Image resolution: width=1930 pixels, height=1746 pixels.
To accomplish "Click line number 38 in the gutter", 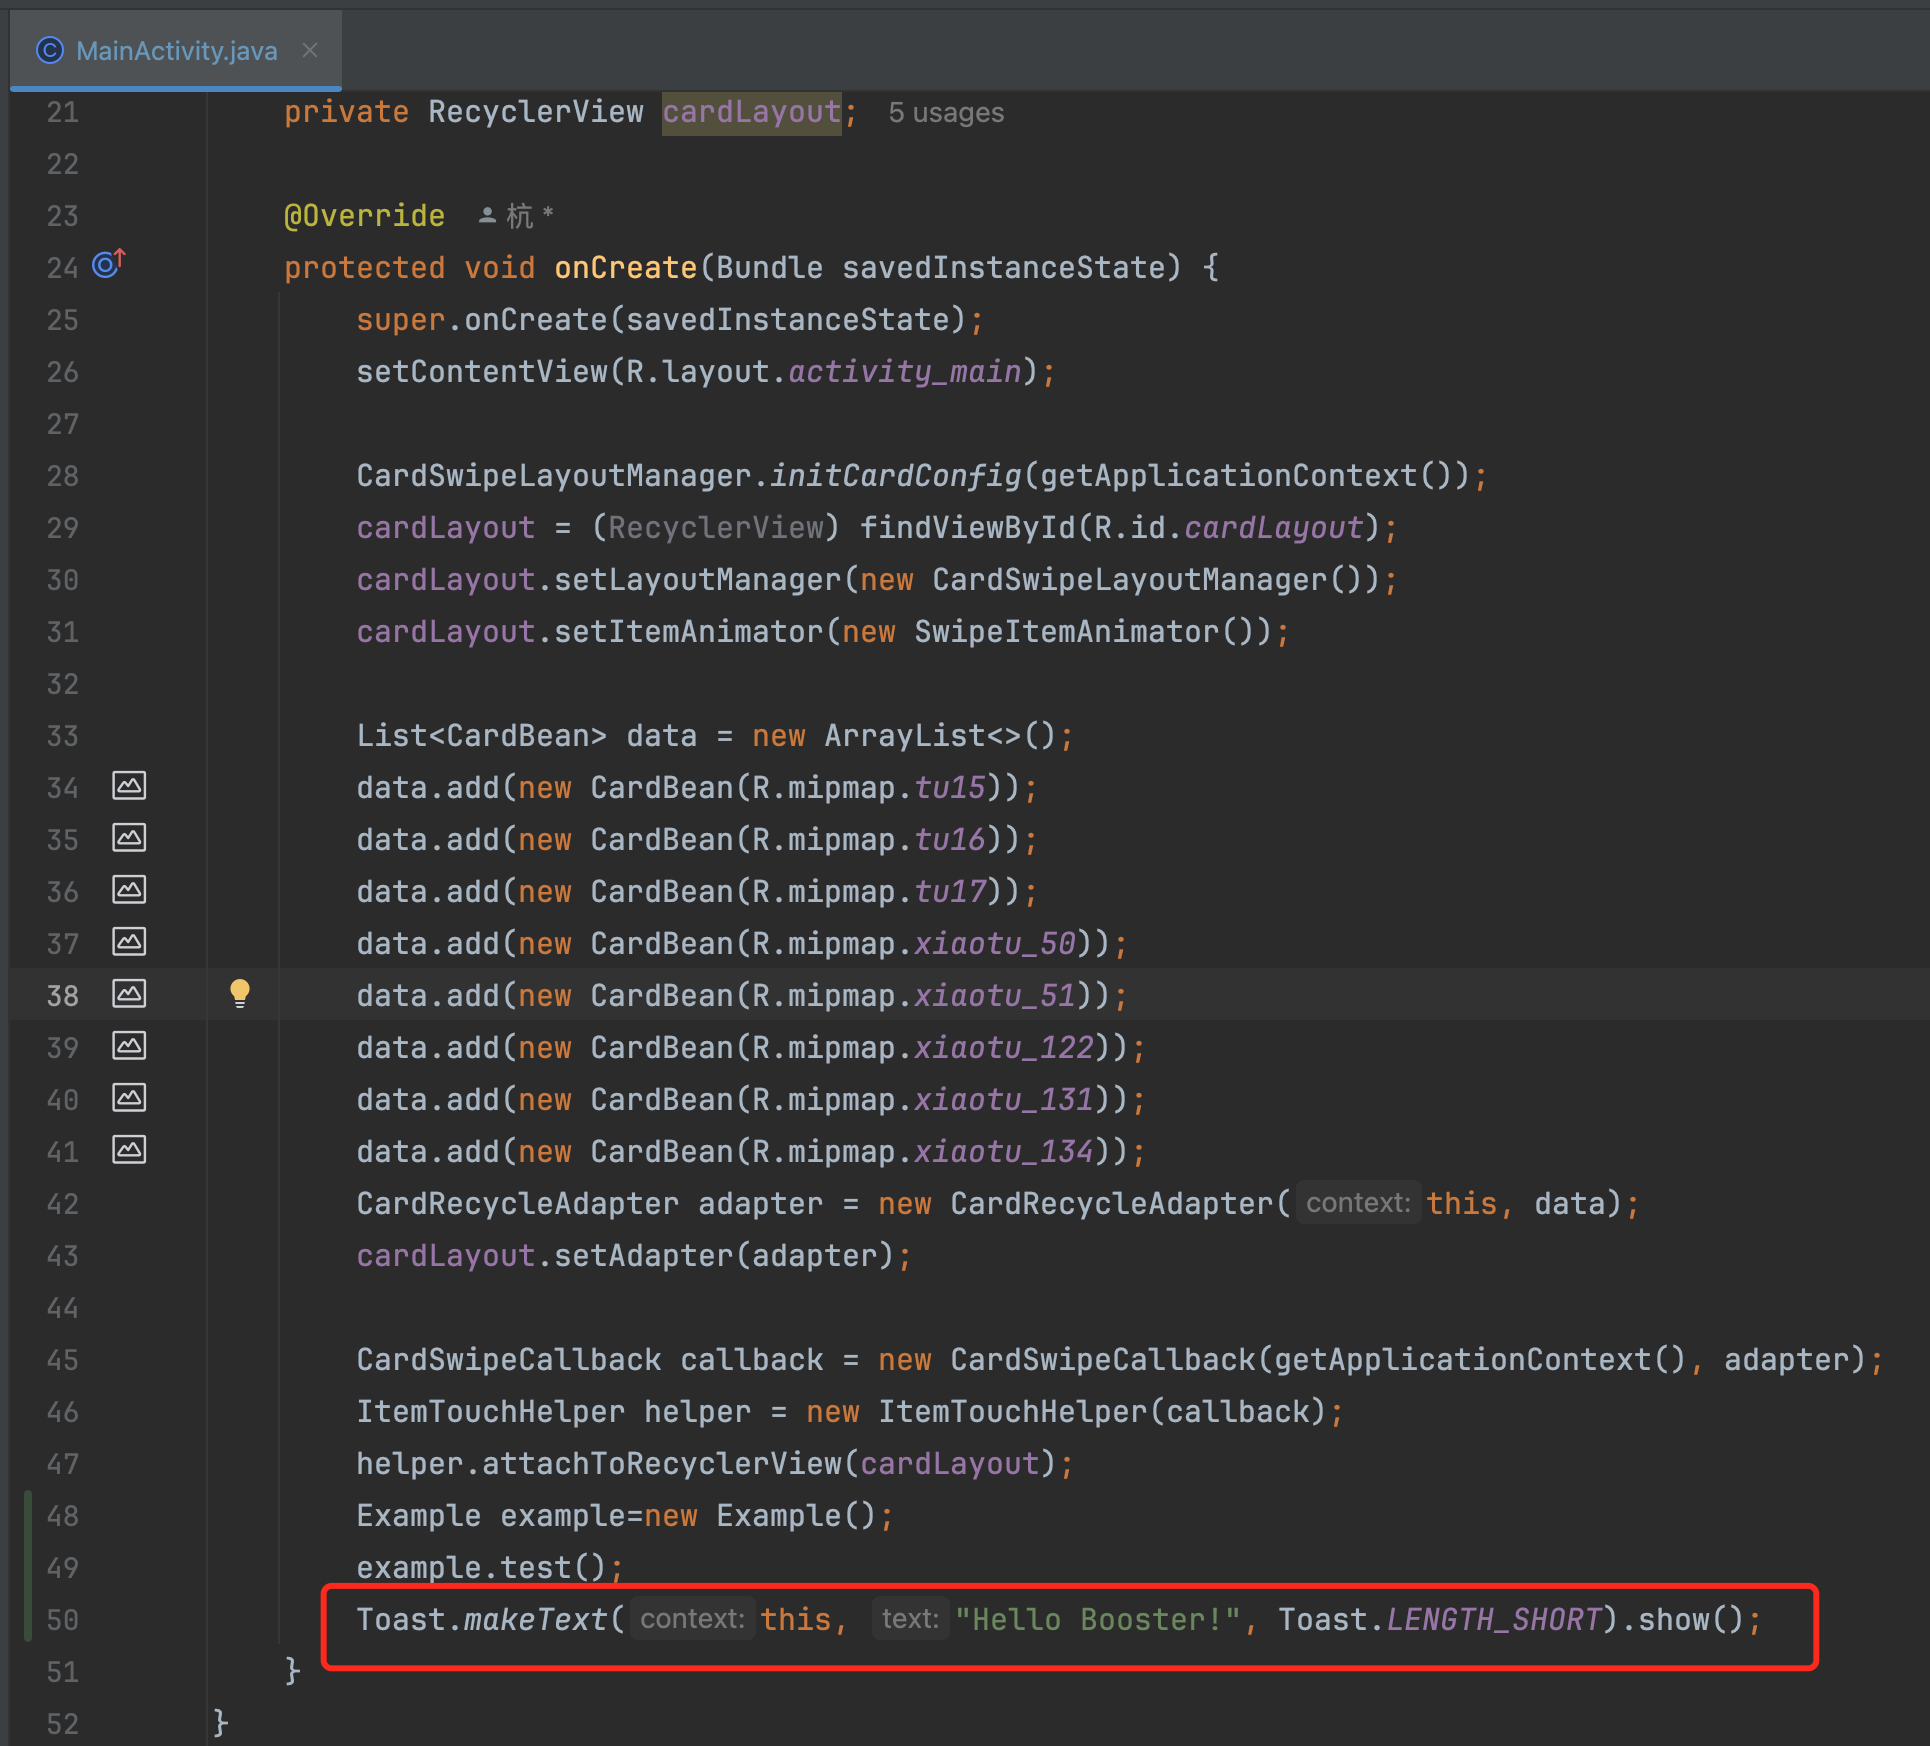I will (62, 996).
